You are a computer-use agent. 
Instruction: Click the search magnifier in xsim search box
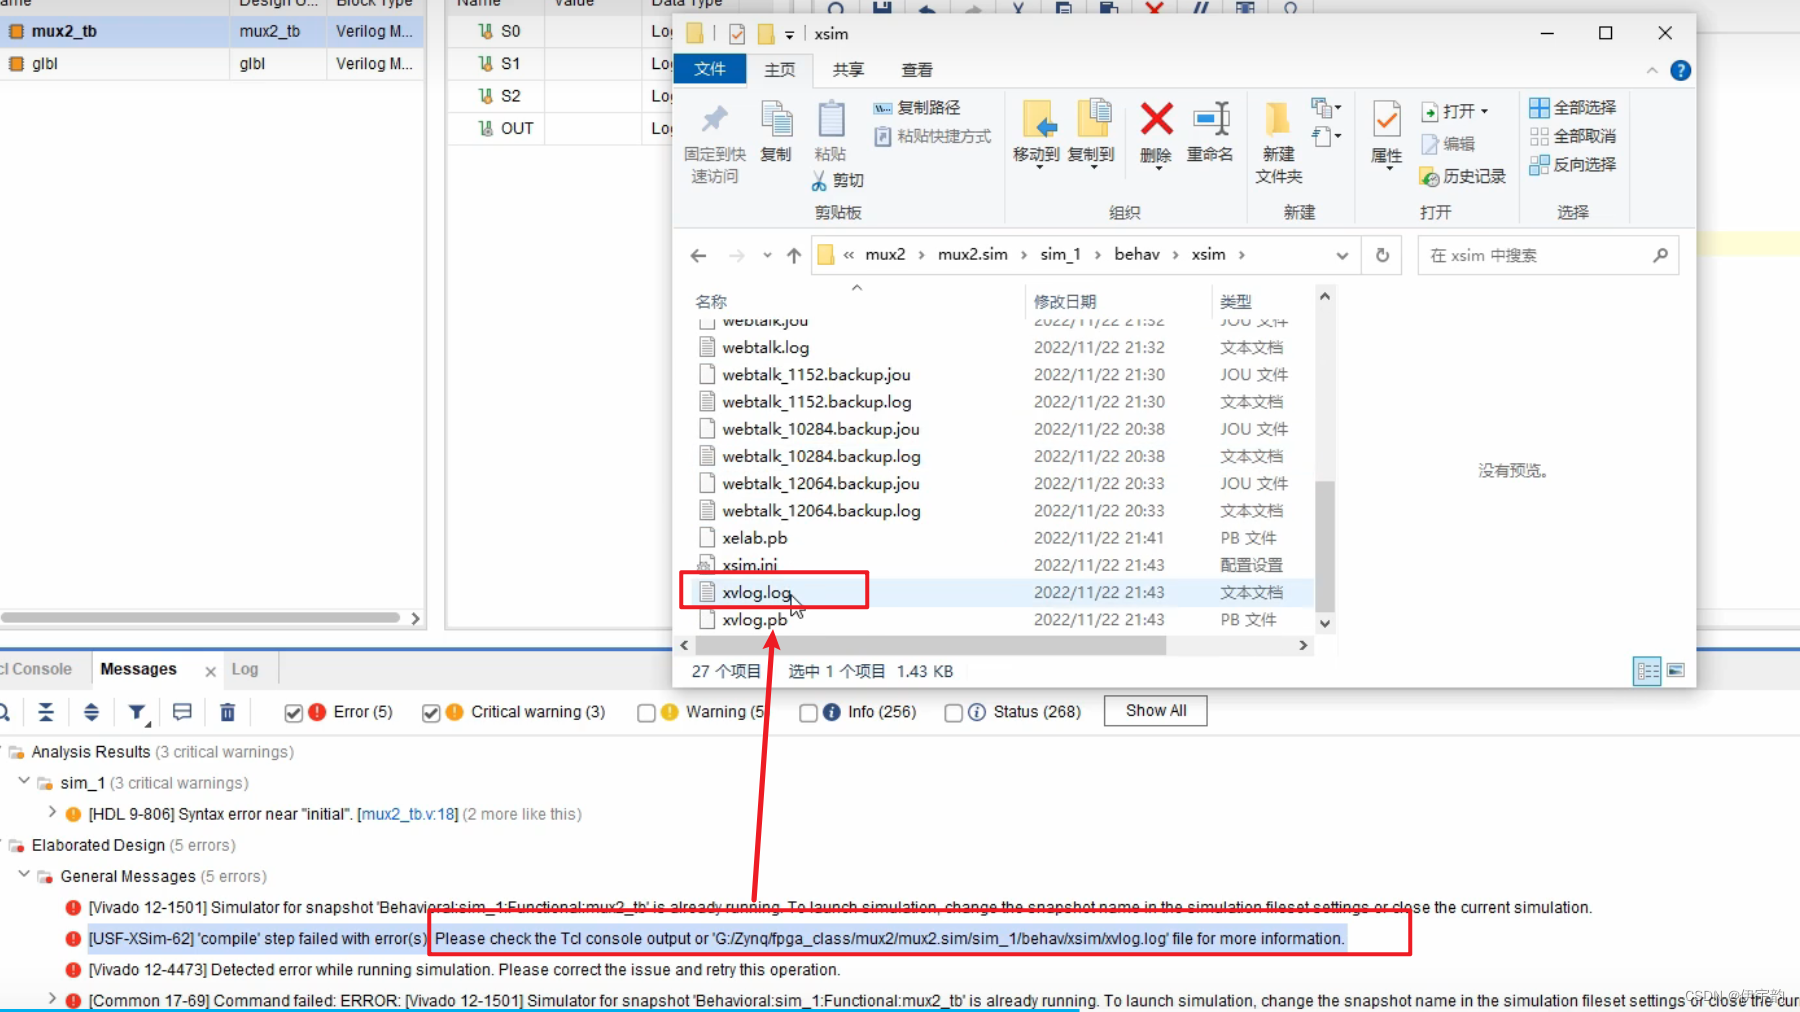(x=1660, y=255)
